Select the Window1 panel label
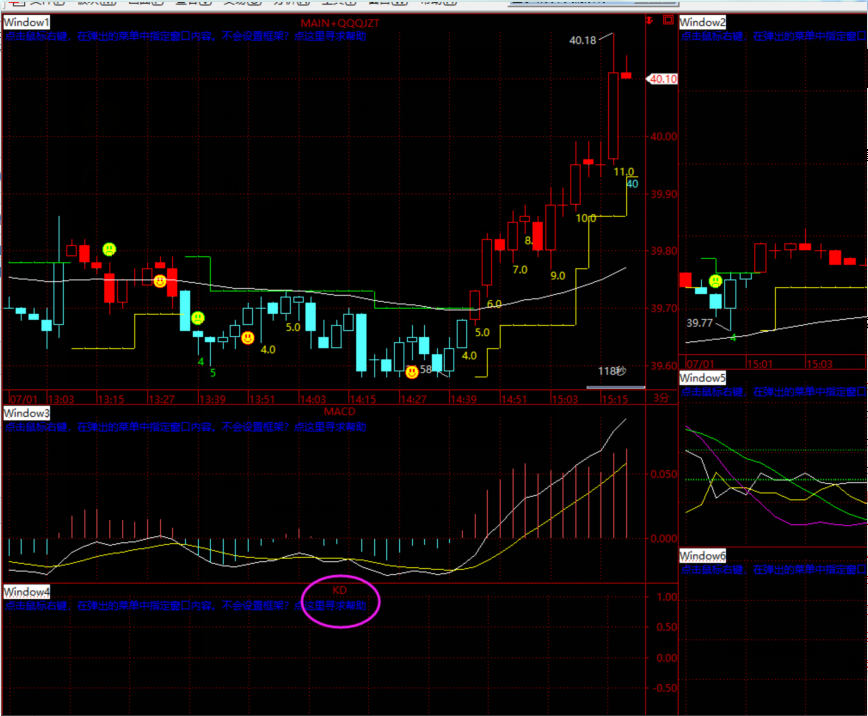Viewport: 868px width, 716px height. (x=27, y=22)
